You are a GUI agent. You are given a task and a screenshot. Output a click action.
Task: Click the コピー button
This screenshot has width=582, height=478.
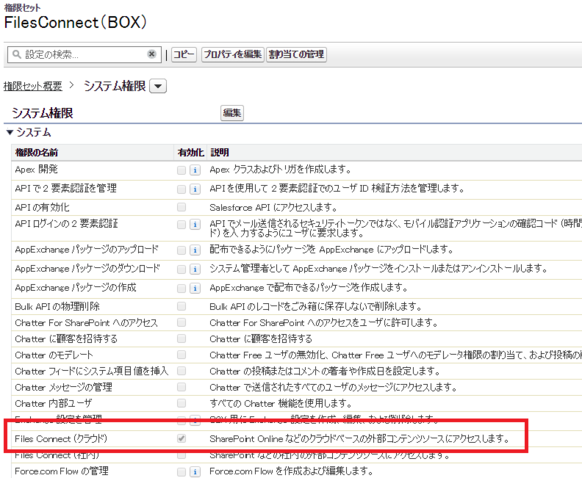[184, 55]
